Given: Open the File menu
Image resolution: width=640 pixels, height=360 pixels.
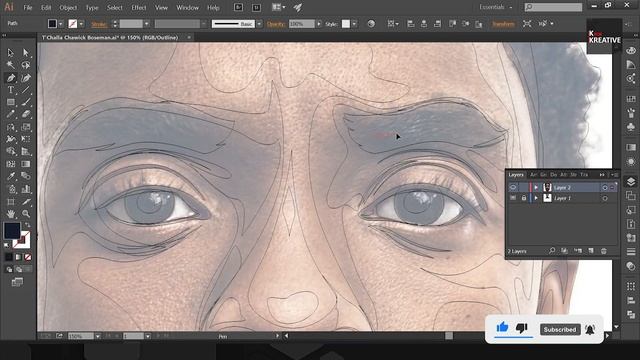Looking at the screenshot, I should [28, 7].
